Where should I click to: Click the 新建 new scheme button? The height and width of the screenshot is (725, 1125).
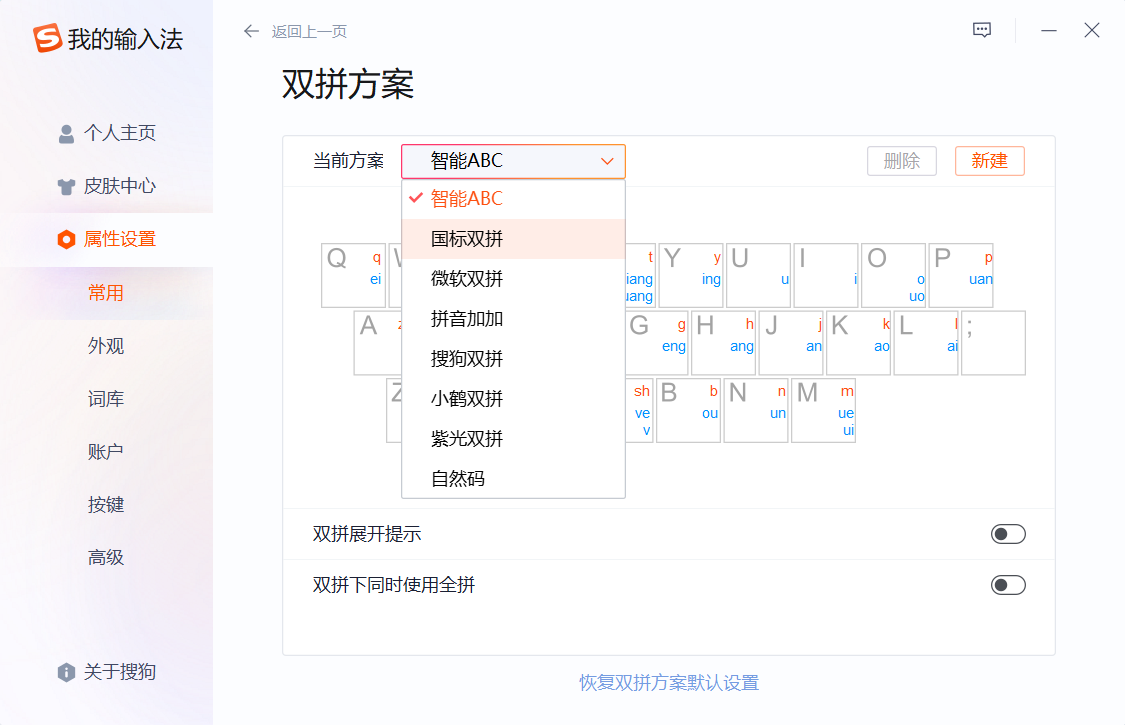point(989,160)
